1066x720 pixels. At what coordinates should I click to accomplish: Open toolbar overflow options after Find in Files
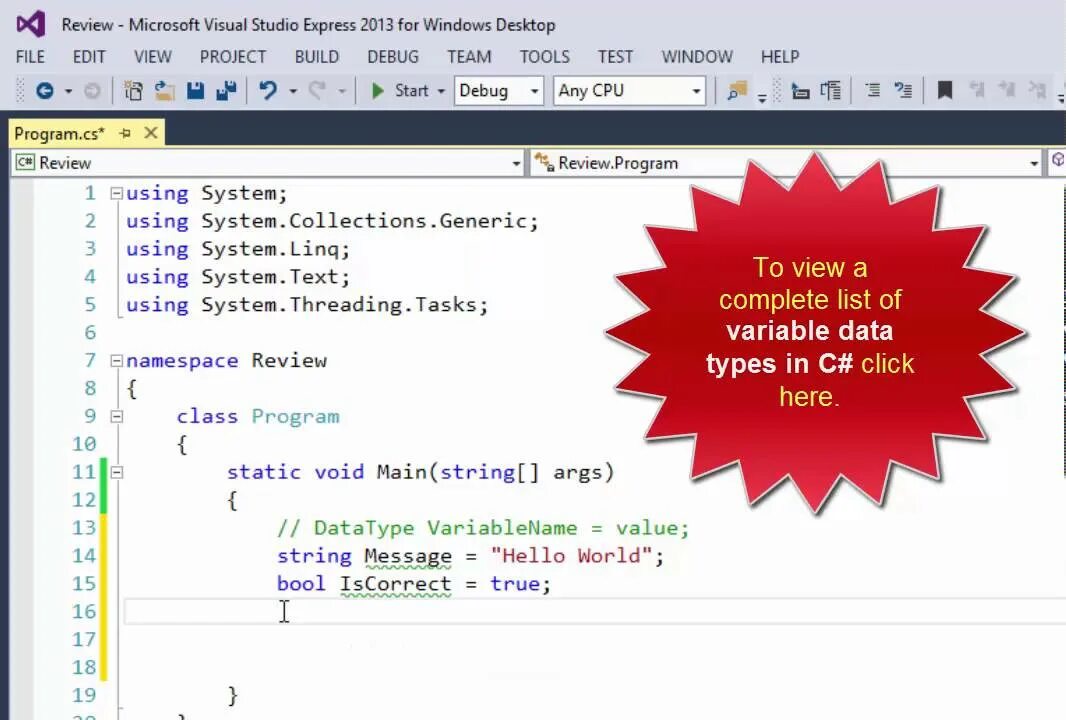coord(762,99)
